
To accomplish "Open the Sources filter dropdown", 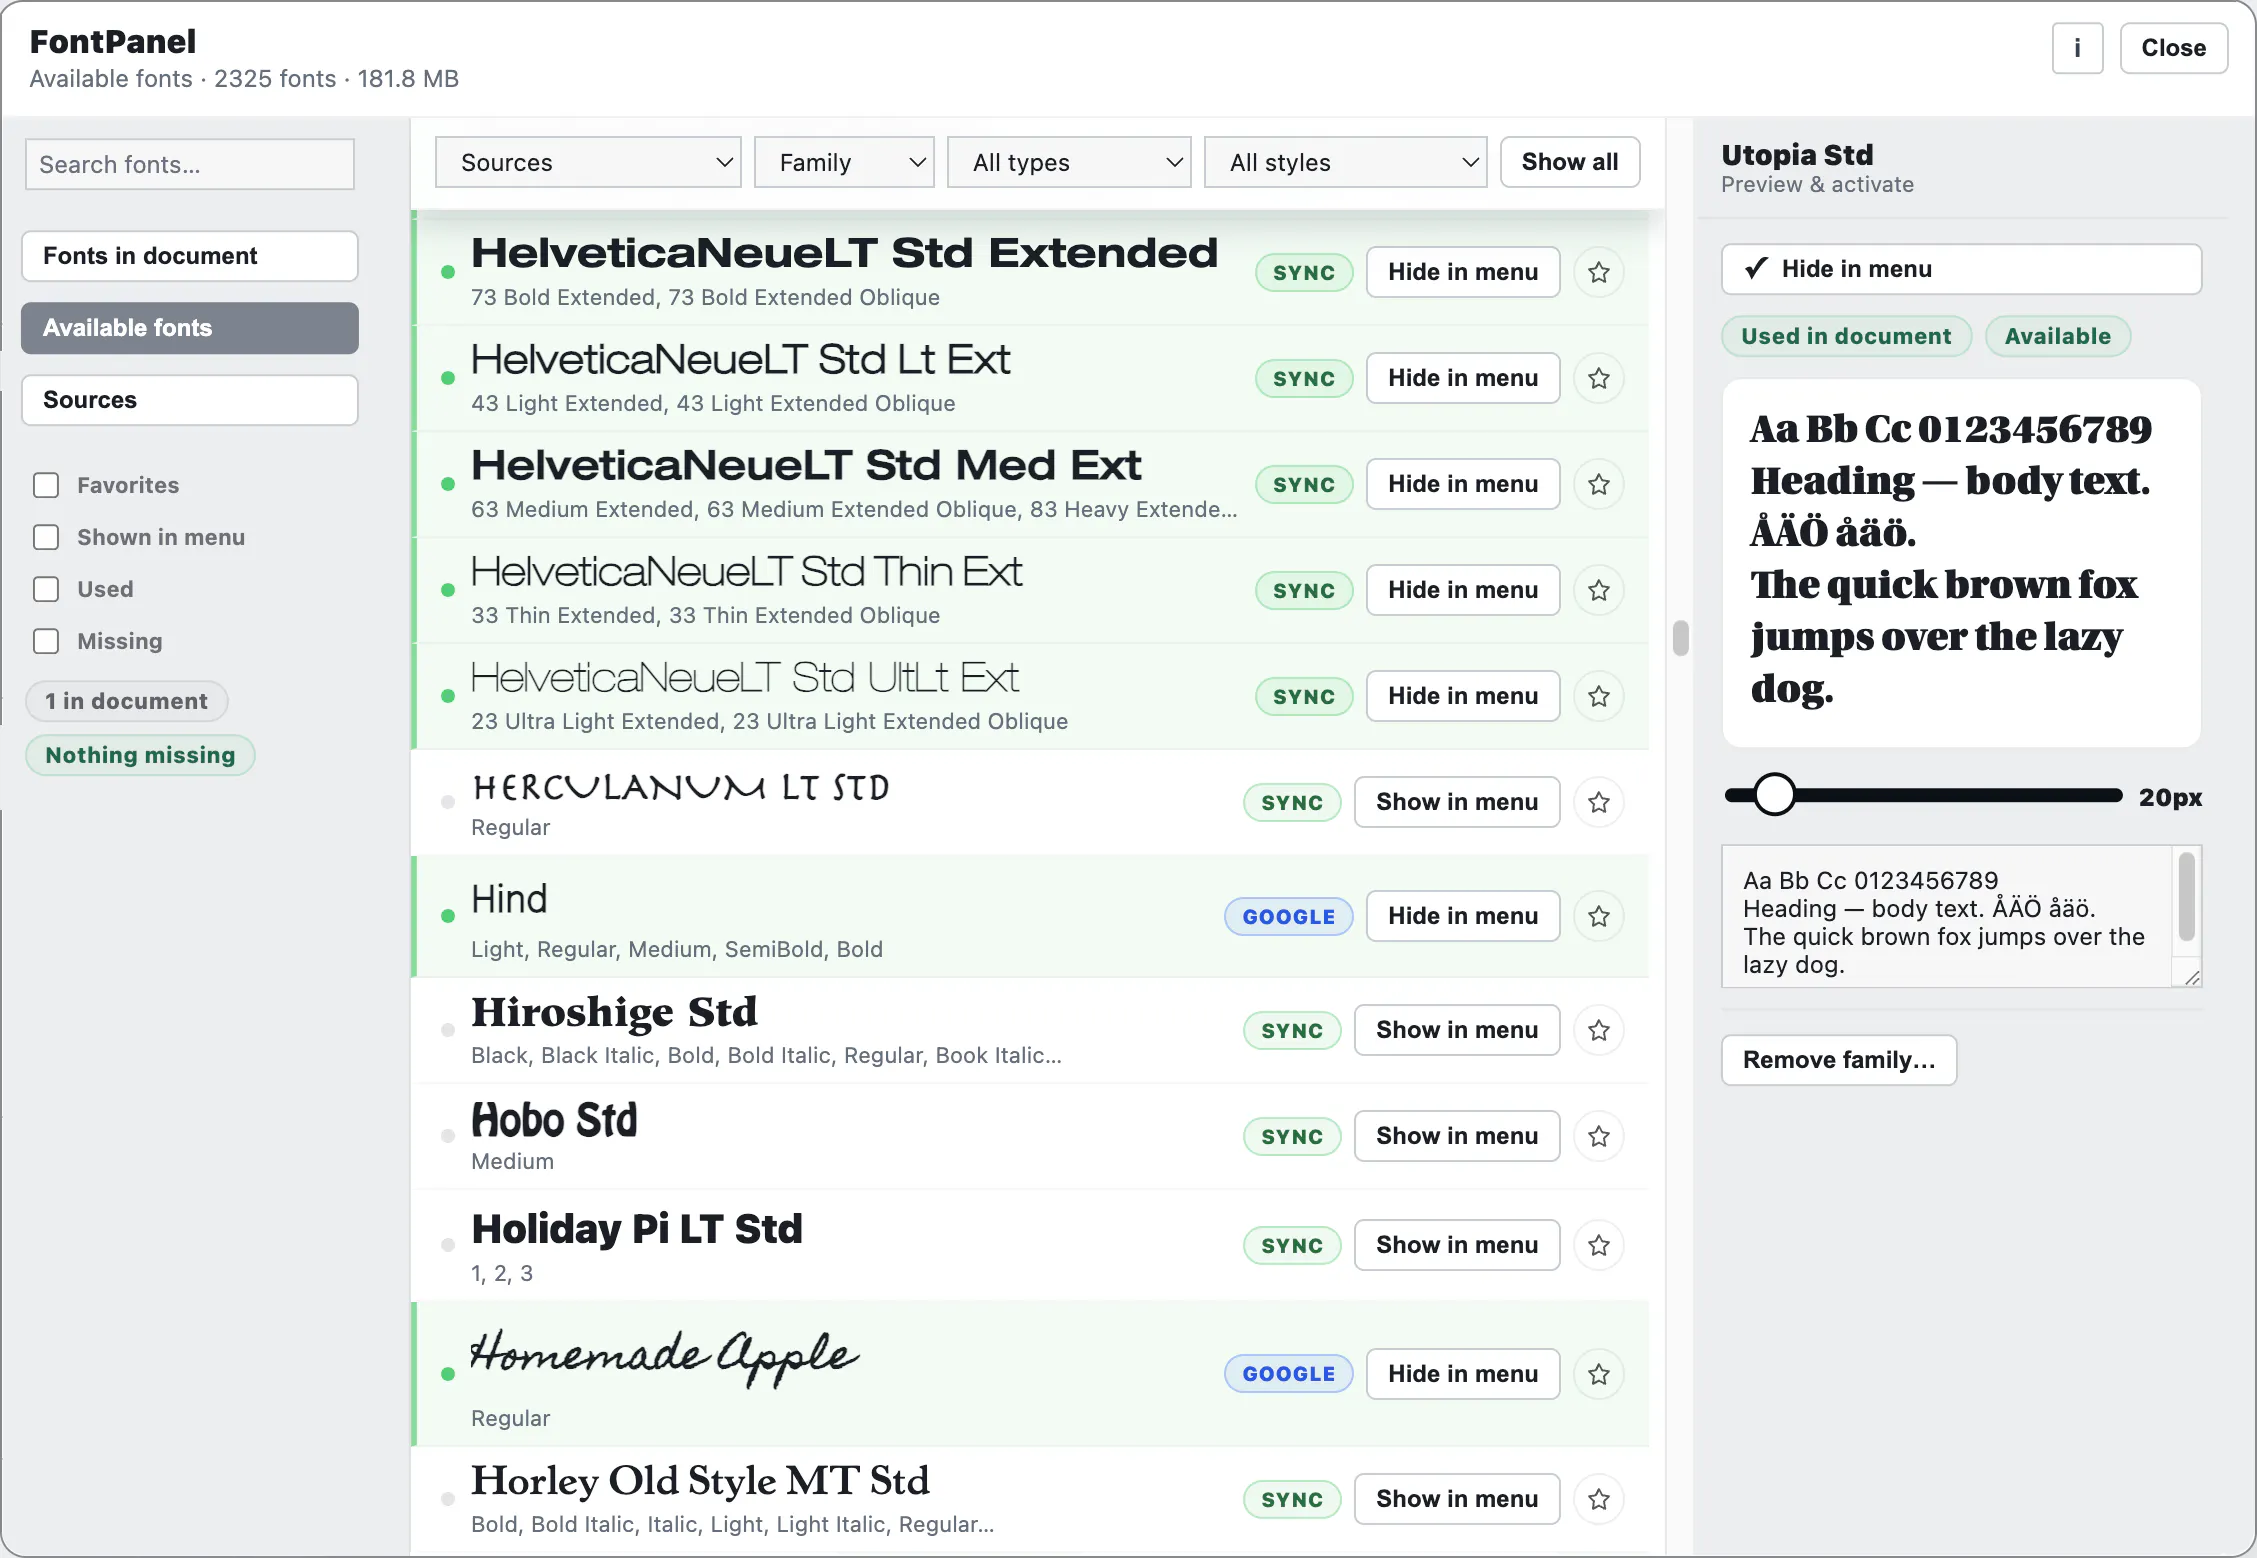I will [x=588, y=162].
